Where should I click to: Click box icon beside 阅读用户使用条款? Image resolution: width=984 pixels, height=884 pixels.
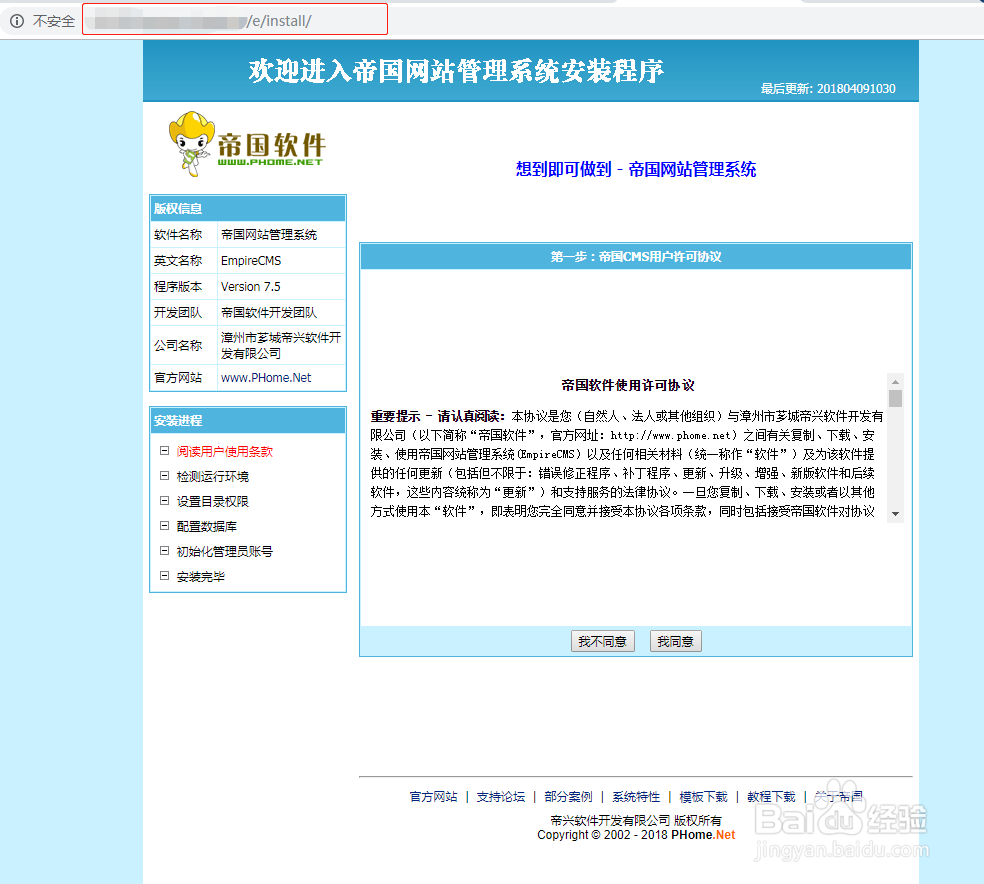pos(164,450)
